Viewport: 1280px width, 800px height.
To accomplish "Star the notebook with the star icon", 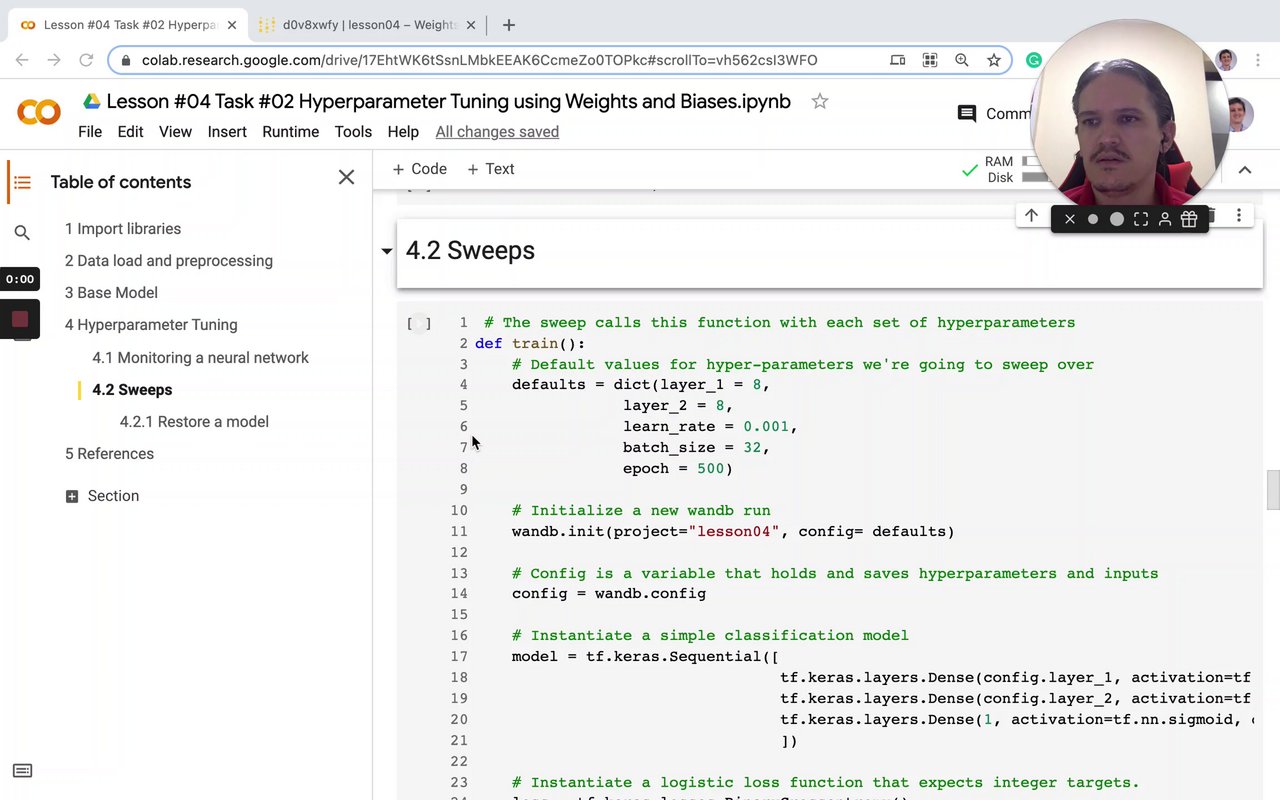I will point(819,101).
